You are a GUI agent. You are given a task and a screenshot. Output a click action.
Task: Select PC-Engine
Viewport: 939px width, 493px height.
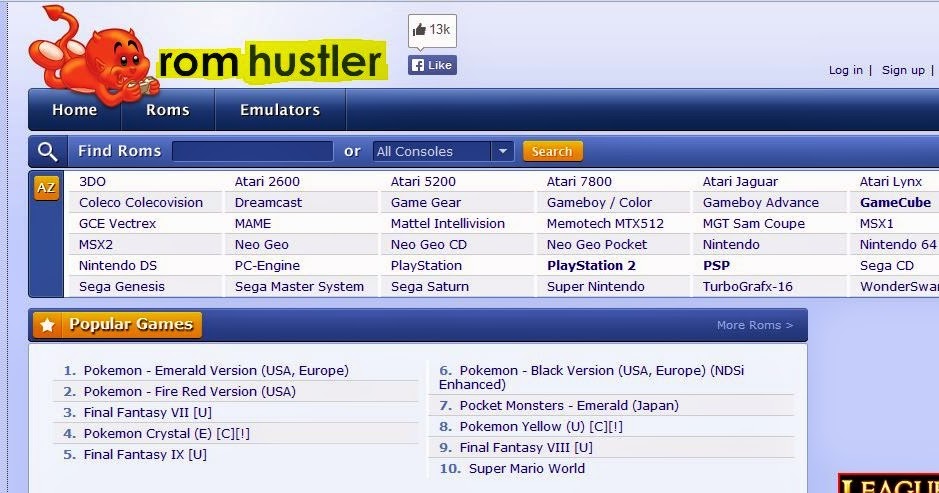(267, 265)
